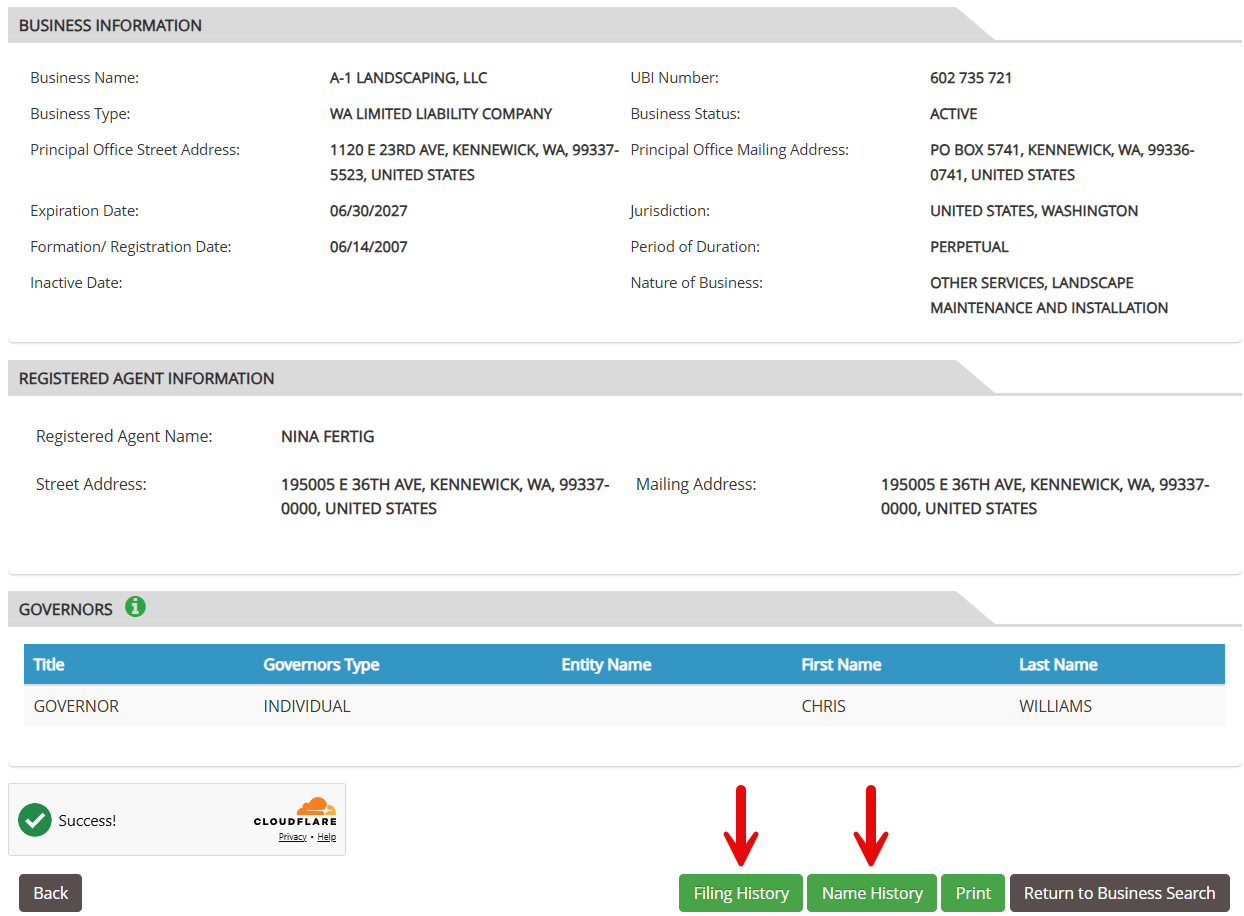Click the Principal Office Mailing Address label
The width and height of the screenshot is (1244, 916).
click(x=739, y=150)
